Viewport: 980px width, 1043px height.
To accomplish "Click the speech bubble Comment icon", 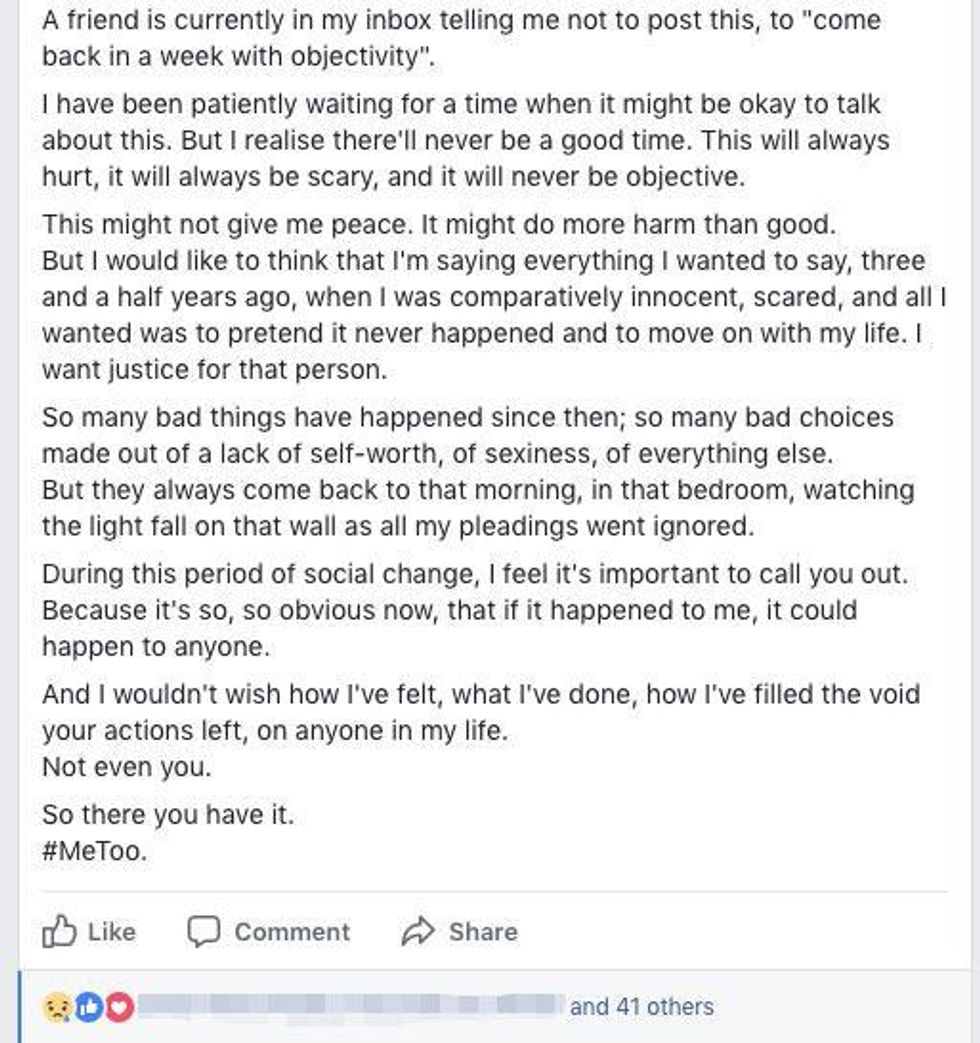I will coord(204,931).
